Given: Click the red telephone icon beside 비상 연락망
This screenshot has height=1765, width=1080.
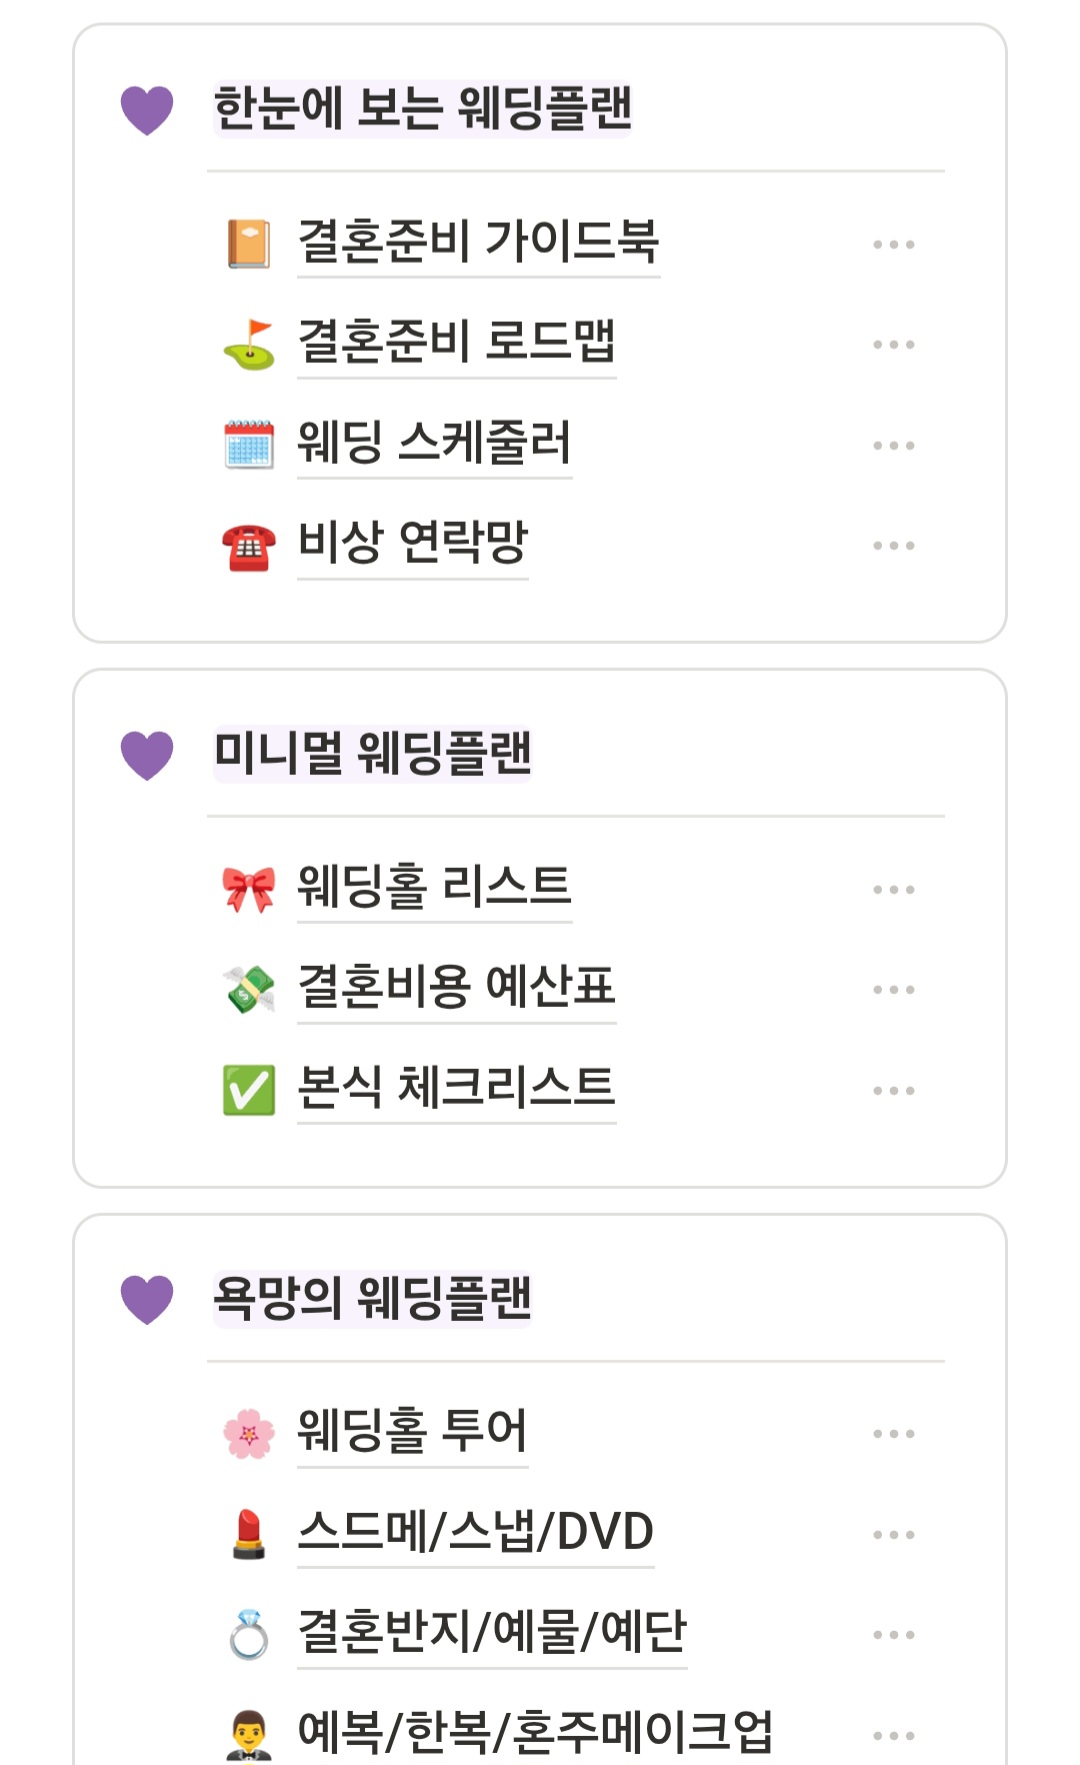Looking at the screenshot, I should point(248,546).
